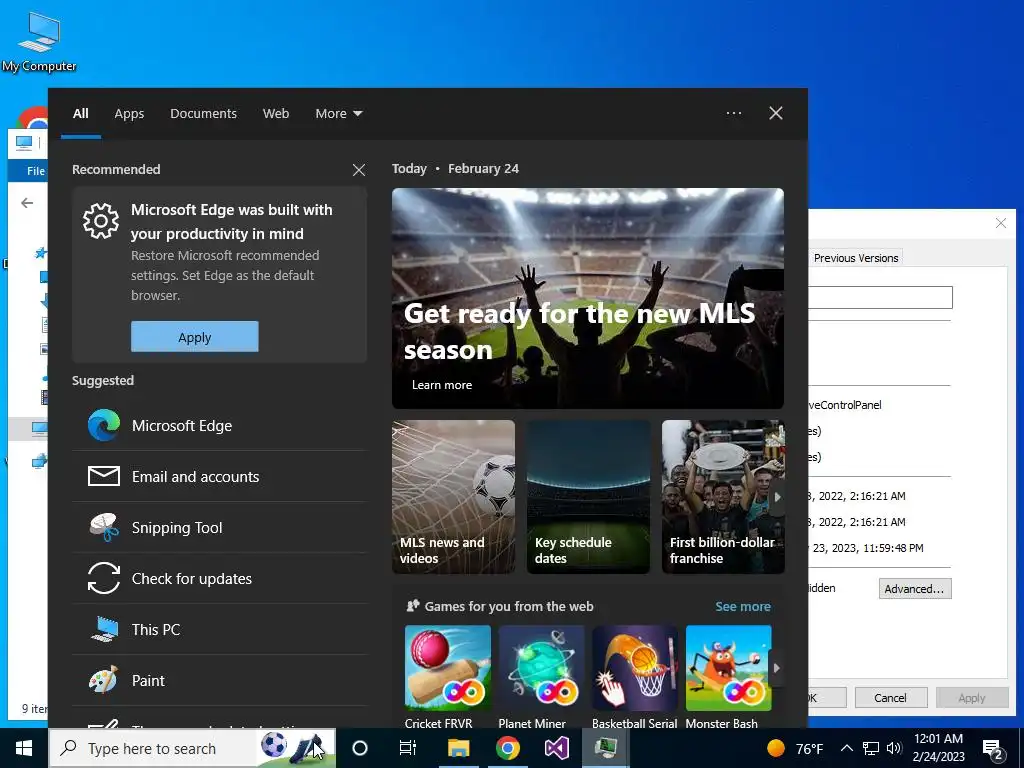Open File Explorer from taskbar

(458, 748)
